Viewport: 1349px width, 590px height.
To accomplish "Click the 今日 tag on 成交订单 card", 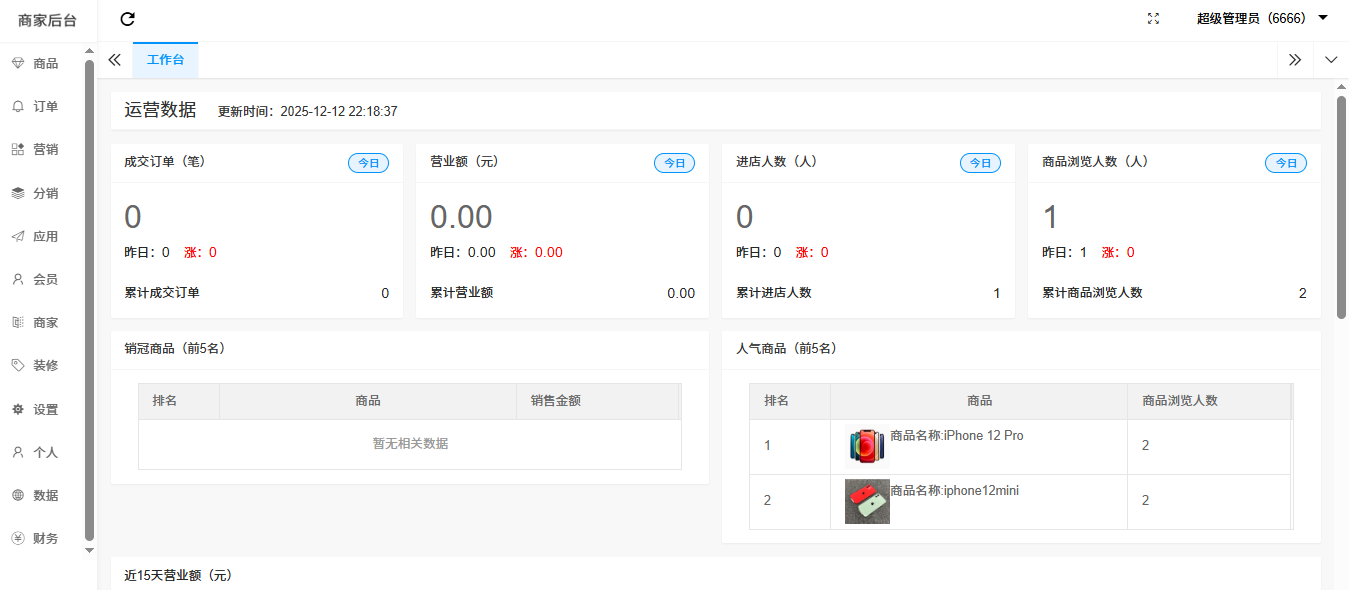I will pos(368,162).
